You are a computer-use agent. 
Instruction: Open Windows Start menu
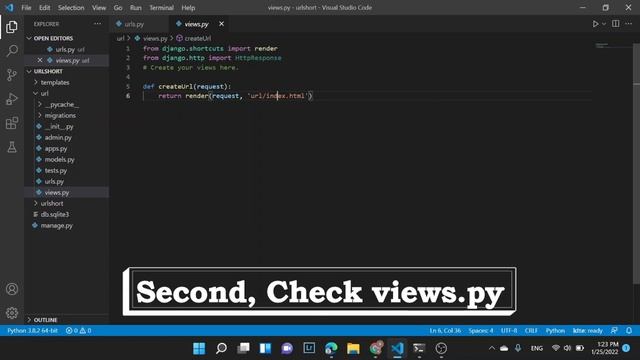[199, 348]
